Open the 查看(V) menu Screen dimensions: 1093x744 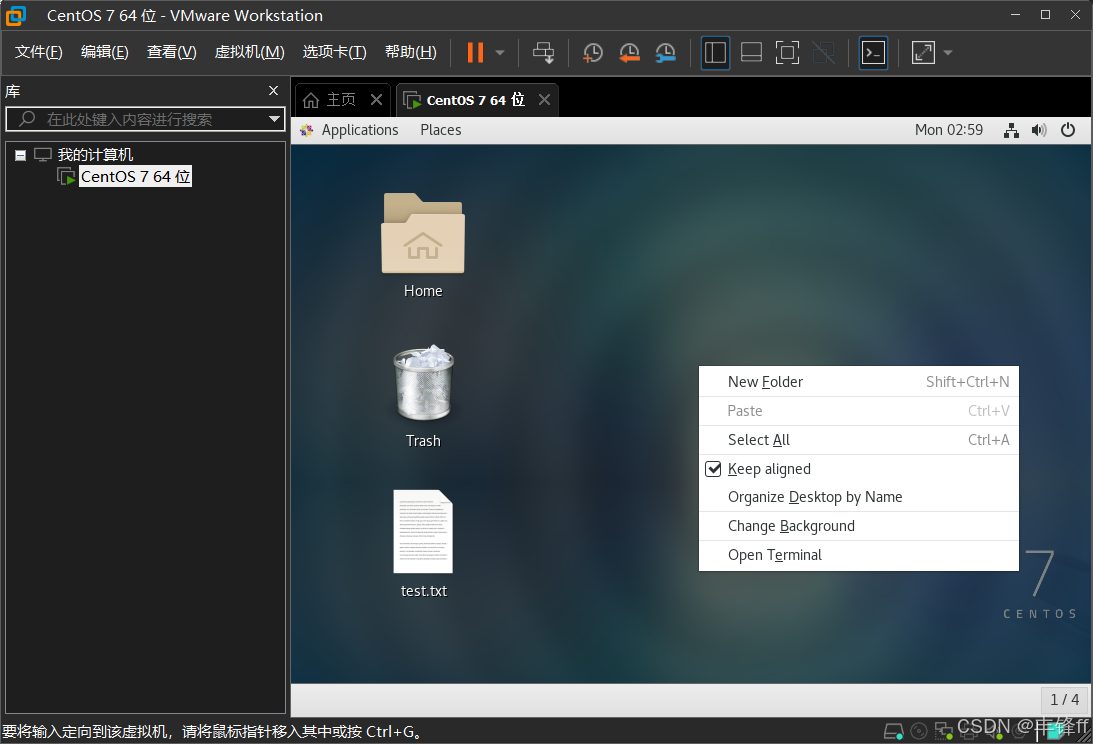coord(171,52)
